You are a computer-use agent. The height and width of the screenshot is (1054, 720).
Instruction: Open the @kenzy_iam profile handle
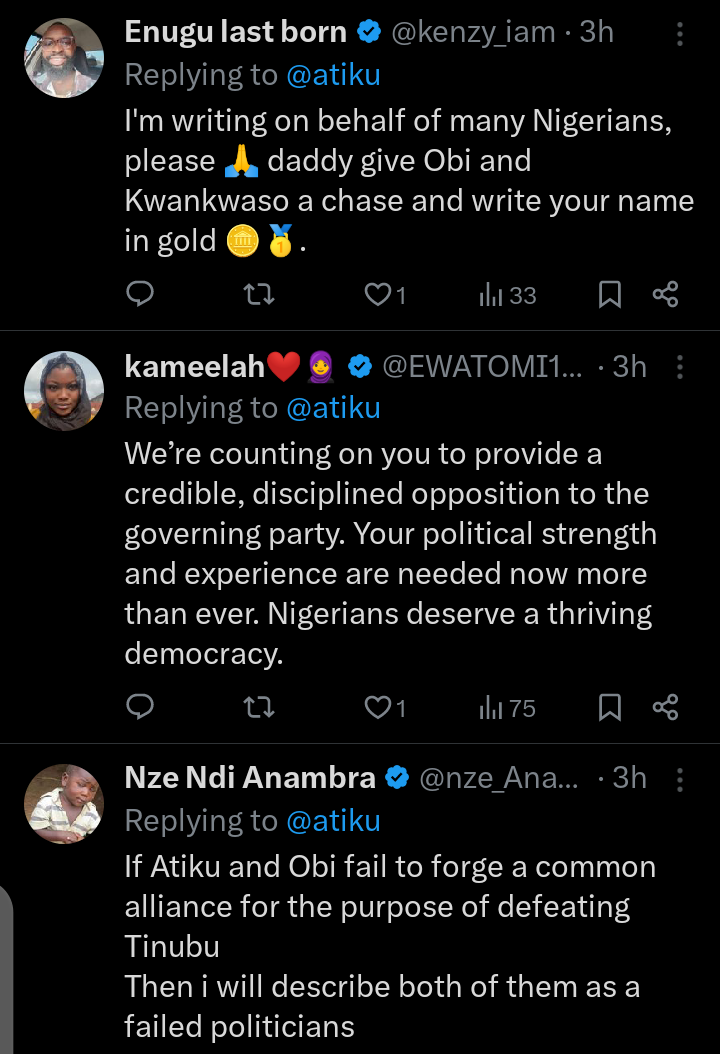point(472,32)
